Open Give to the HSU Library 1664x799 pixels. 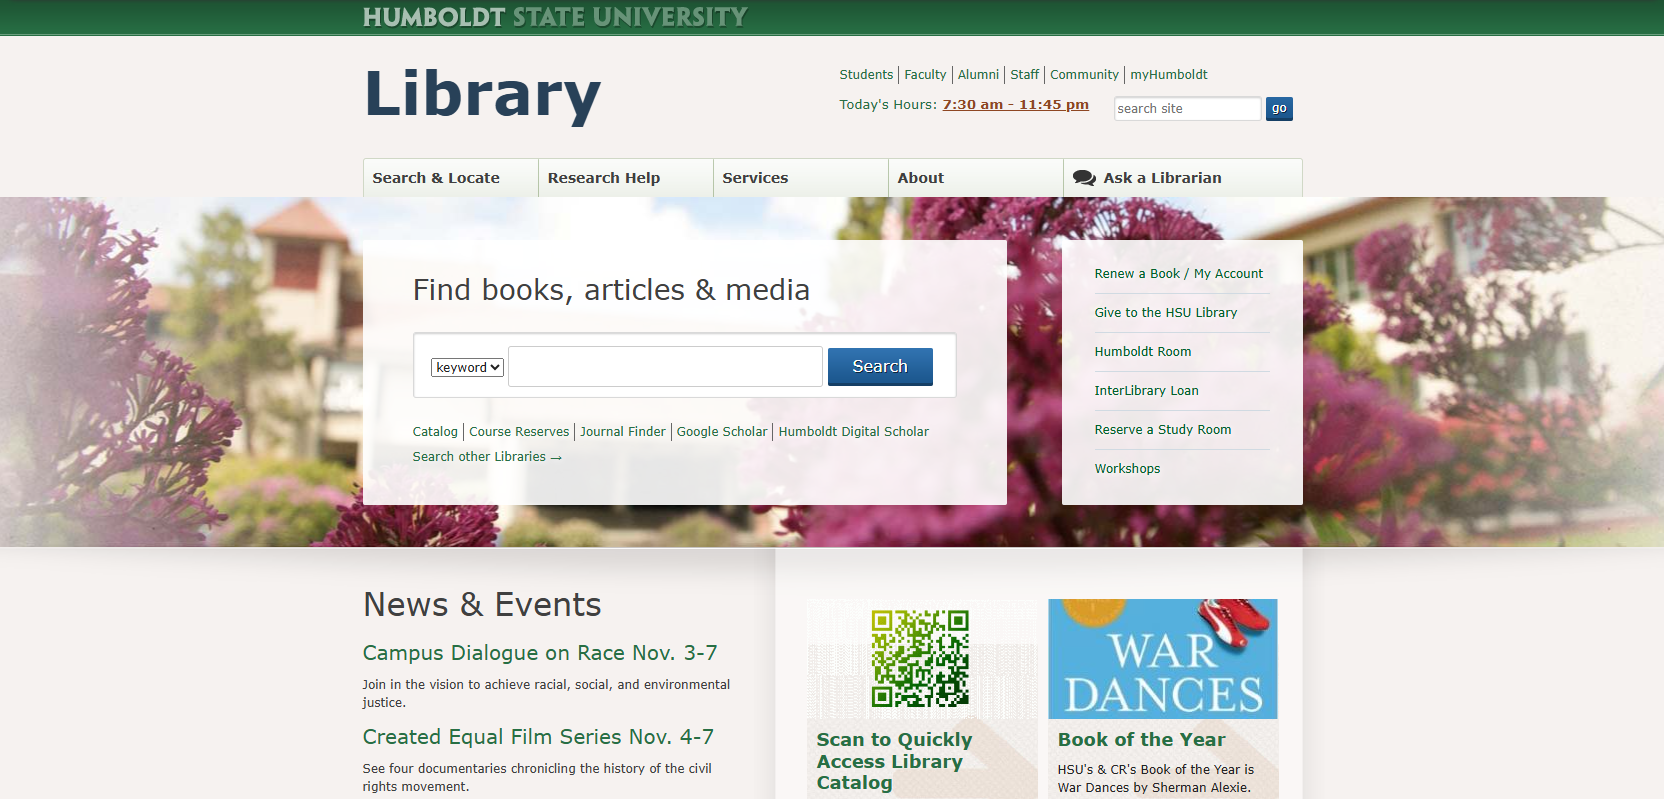click(x=1165, y=312)
